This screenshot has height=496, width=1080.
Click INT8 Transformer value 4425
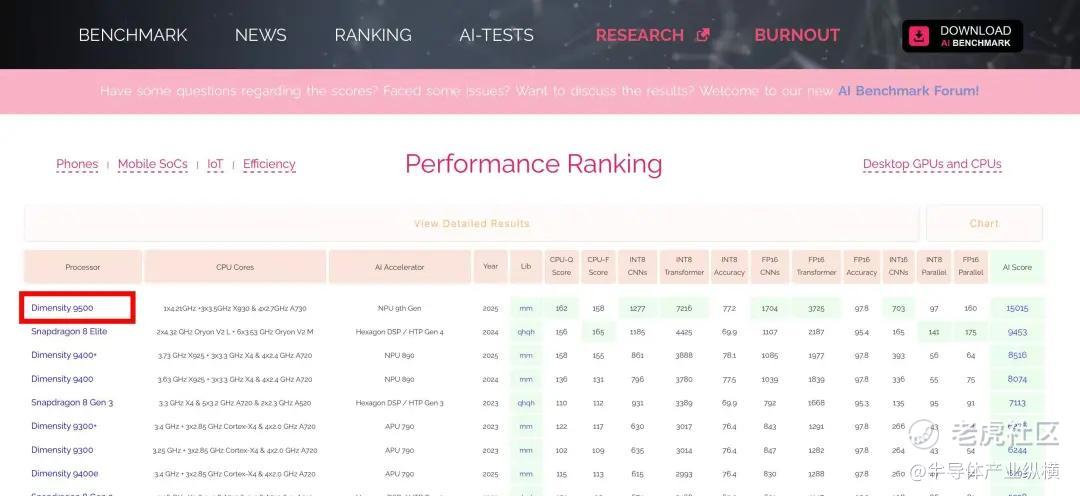point(683,332)
